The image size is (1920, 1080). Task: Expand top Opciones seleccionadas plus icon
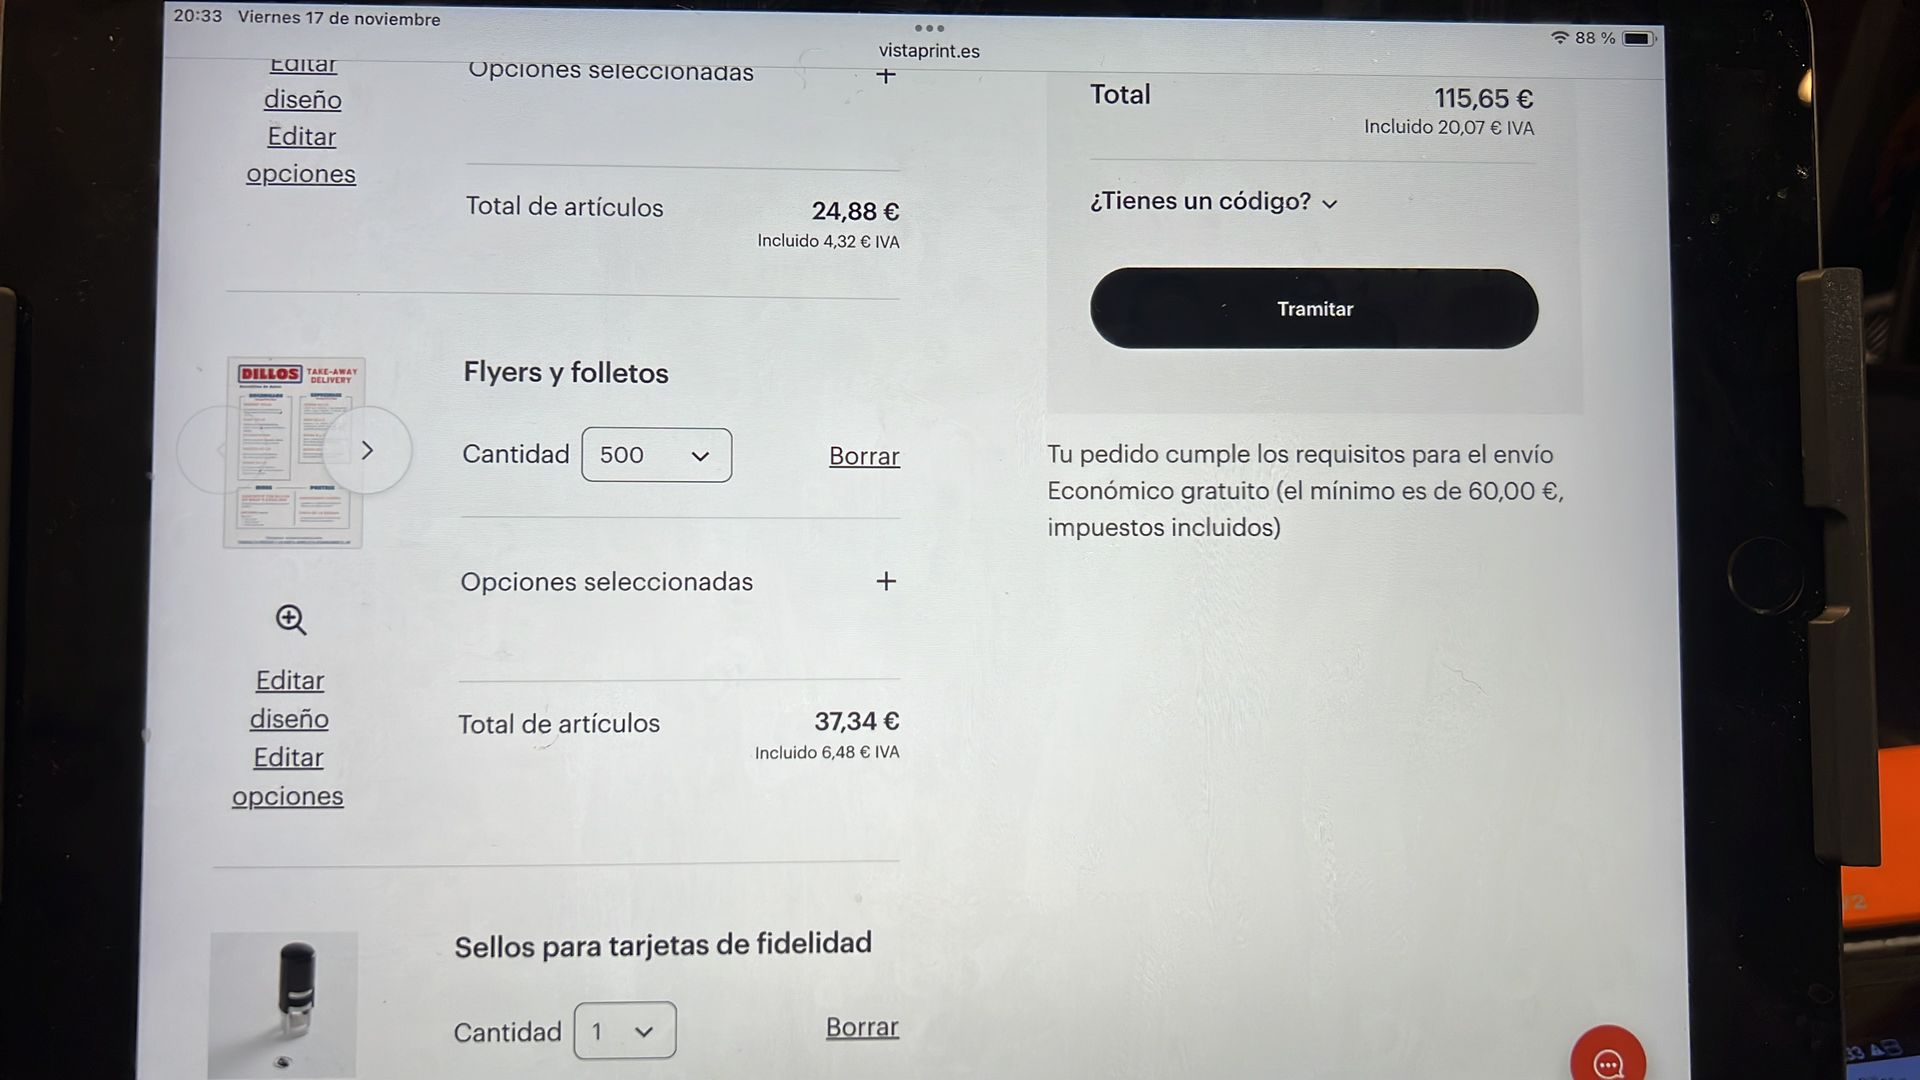click(885, 76)
